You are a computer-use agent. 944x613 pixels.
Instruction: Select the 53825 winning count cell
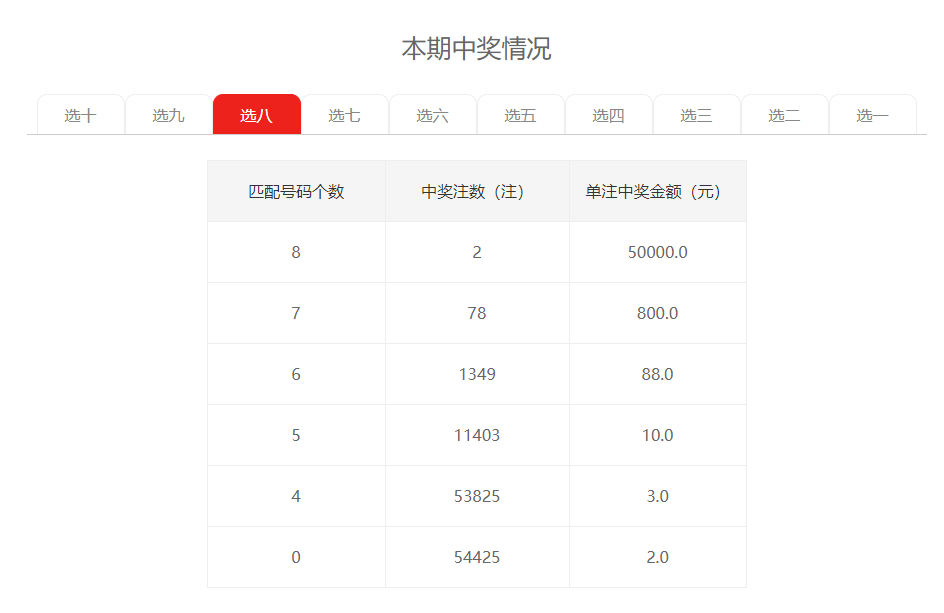click(x=477, y=497)
